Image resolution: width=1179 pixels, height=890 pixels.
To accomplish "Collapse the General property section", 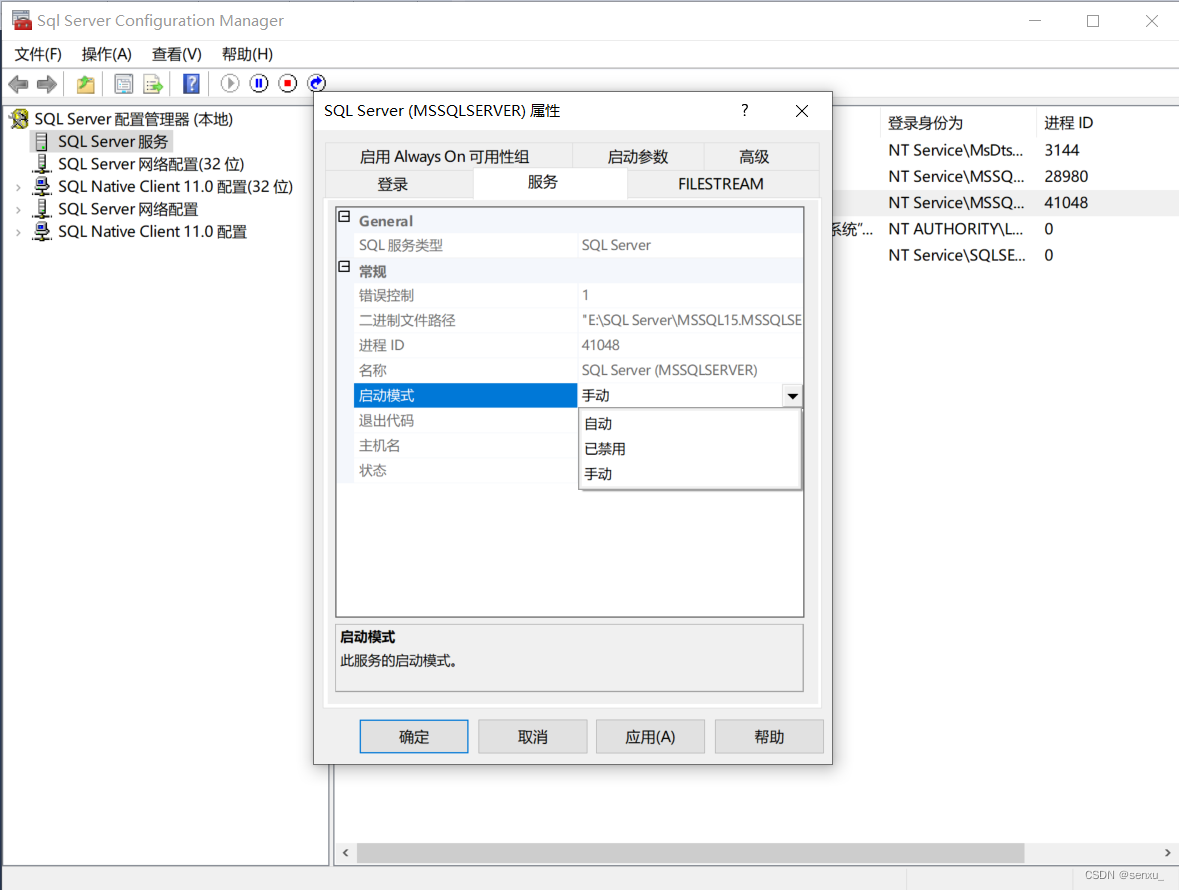I will point(344,217).
